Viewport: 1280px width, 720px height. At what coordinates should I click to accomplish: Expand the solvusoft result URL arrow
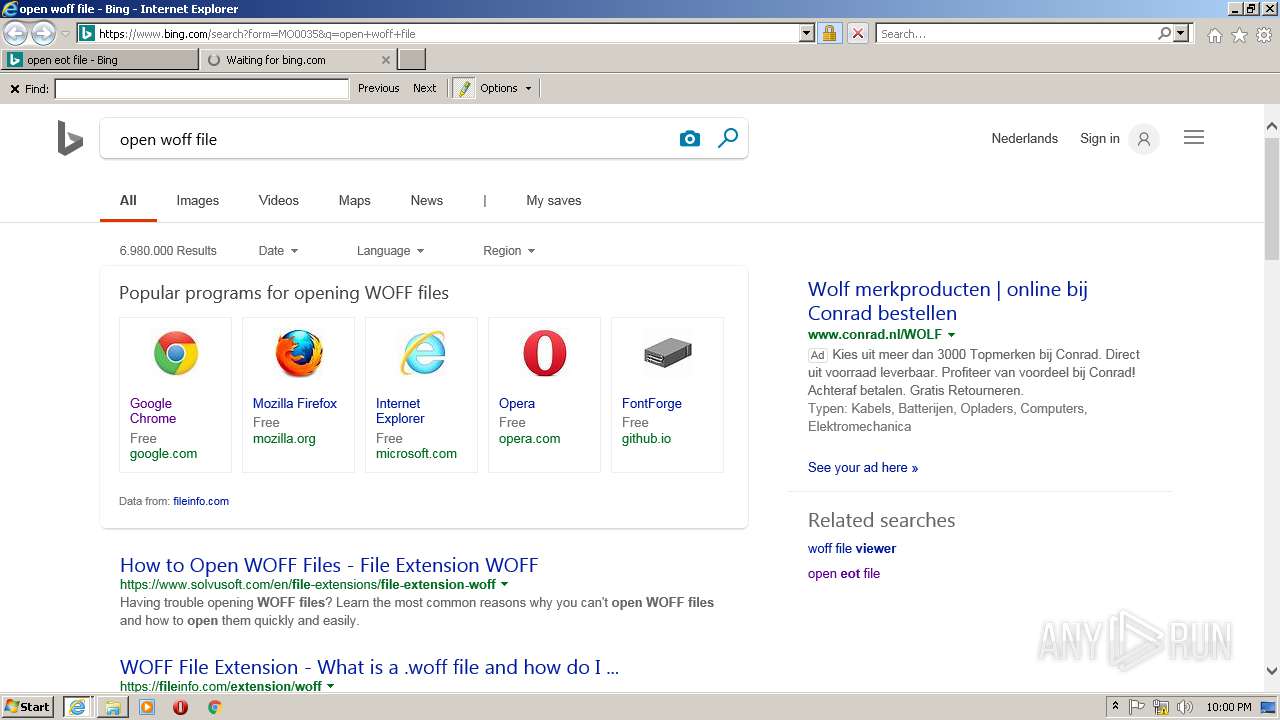point(504,585)
